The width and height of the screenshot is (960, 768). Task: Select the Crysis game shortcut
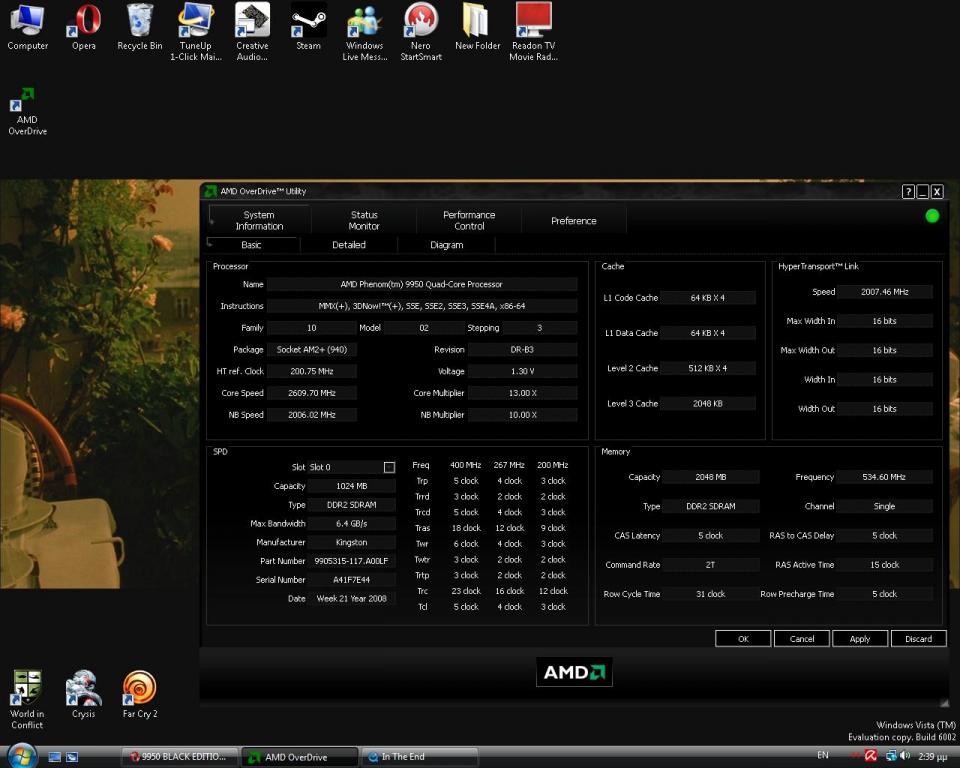[x=84, y=695]
